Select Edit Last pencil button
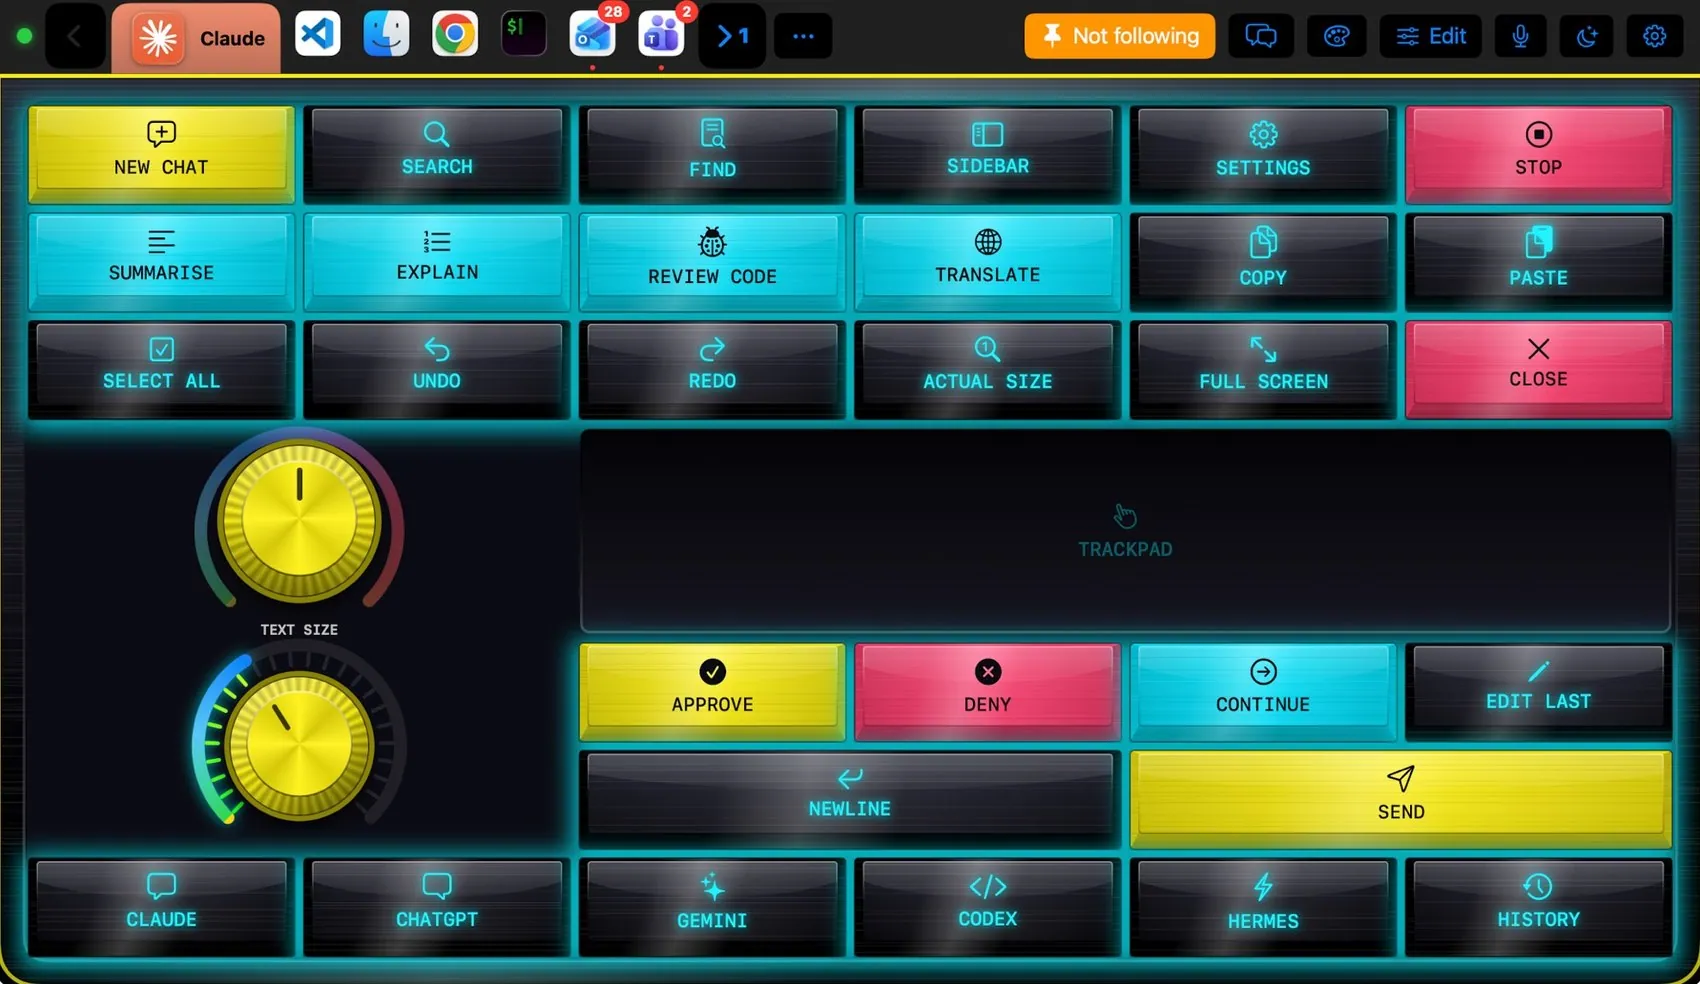This screenshot has width=1700, height=984. coord(1538,691)
